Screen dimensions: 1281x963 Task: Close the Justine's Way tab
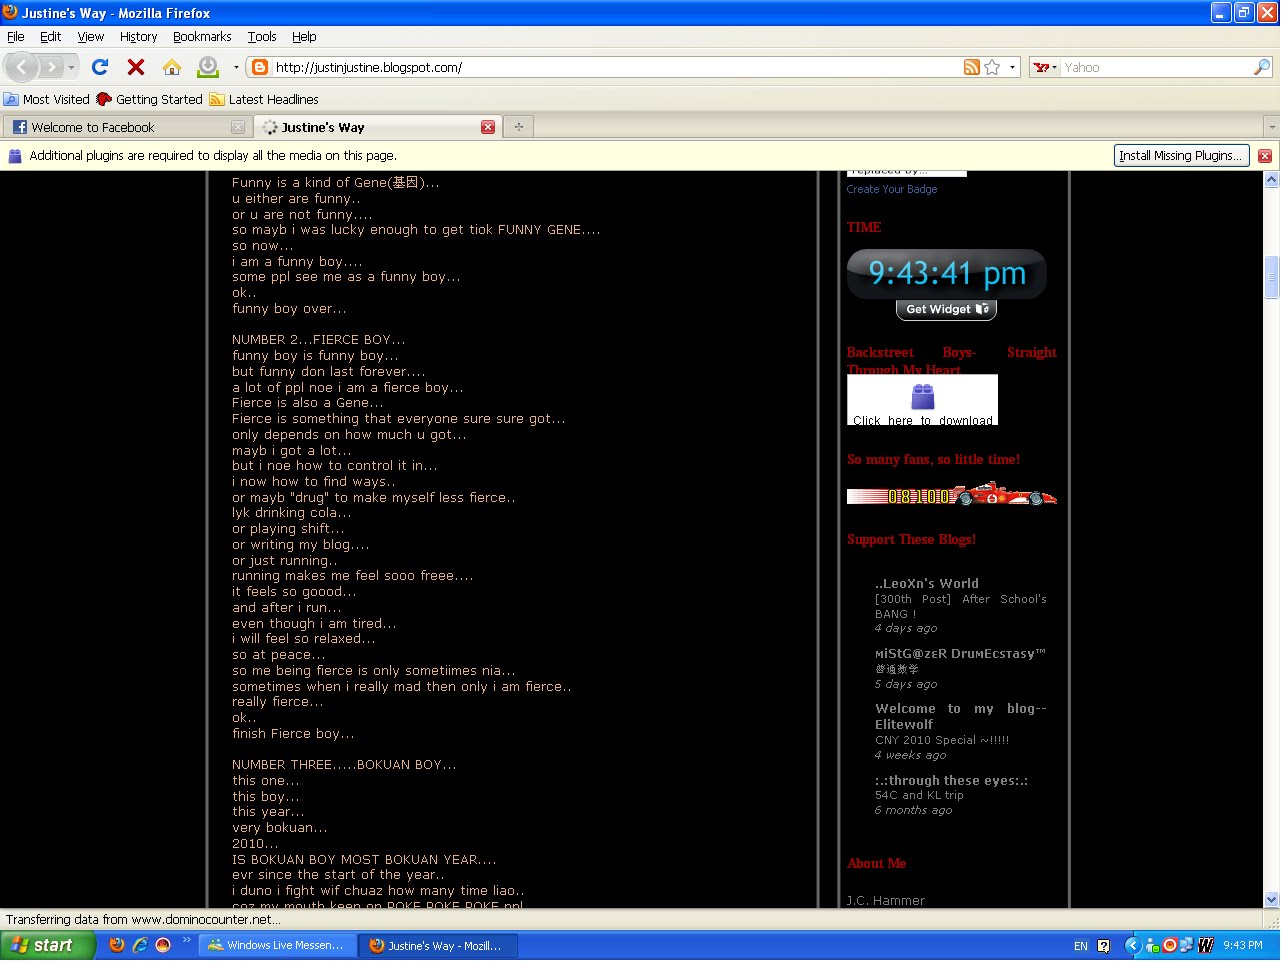click(488, 127)
